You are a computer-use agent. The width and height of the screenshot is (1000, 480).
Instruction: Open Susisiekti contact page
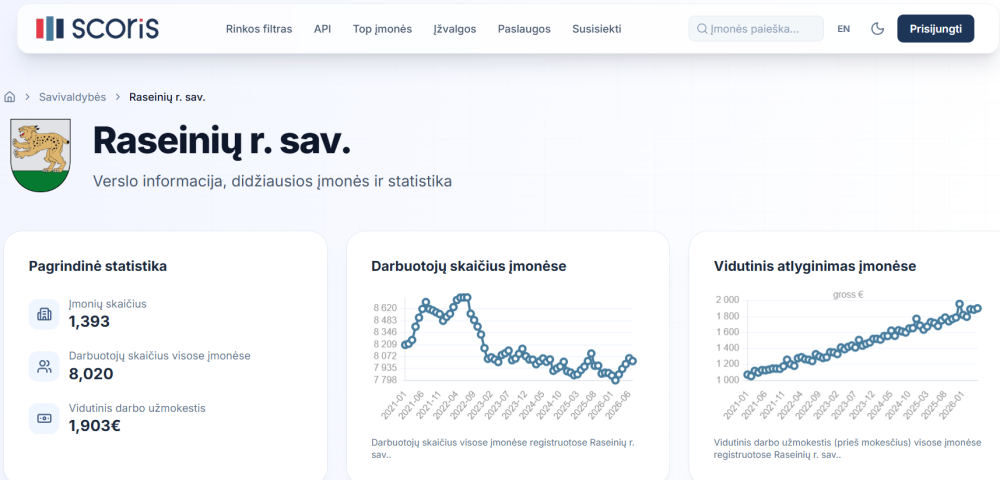tap(596, 29)
